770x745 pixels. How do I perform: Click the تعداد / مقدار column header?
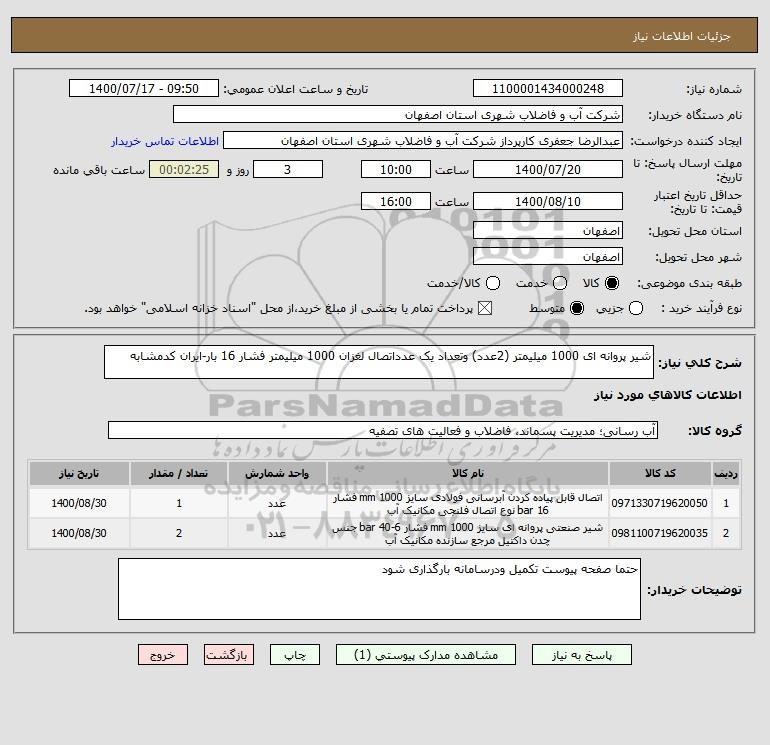[x=179, y=473]
